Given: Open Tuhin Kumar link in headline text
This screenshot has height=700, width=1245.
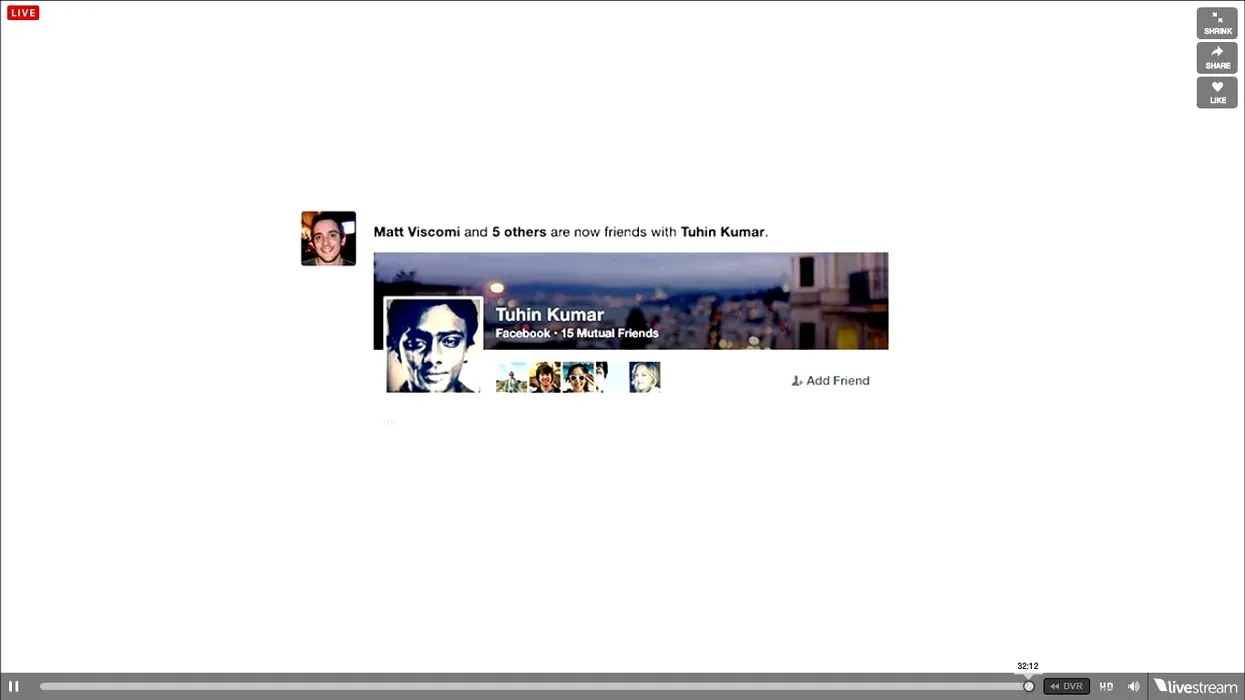Looking at the screenshot, I should pyautogui.click(x=722, y=232).
